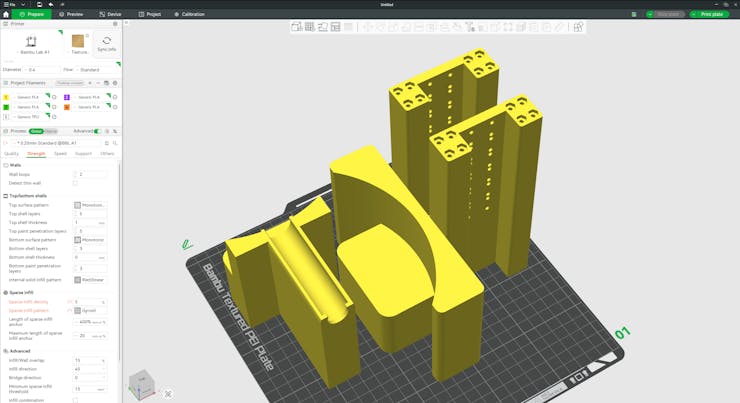Toggle the Advanced settings switch
Image resolution: width=740 pixels, height=403 pixels.
point(98,131)
